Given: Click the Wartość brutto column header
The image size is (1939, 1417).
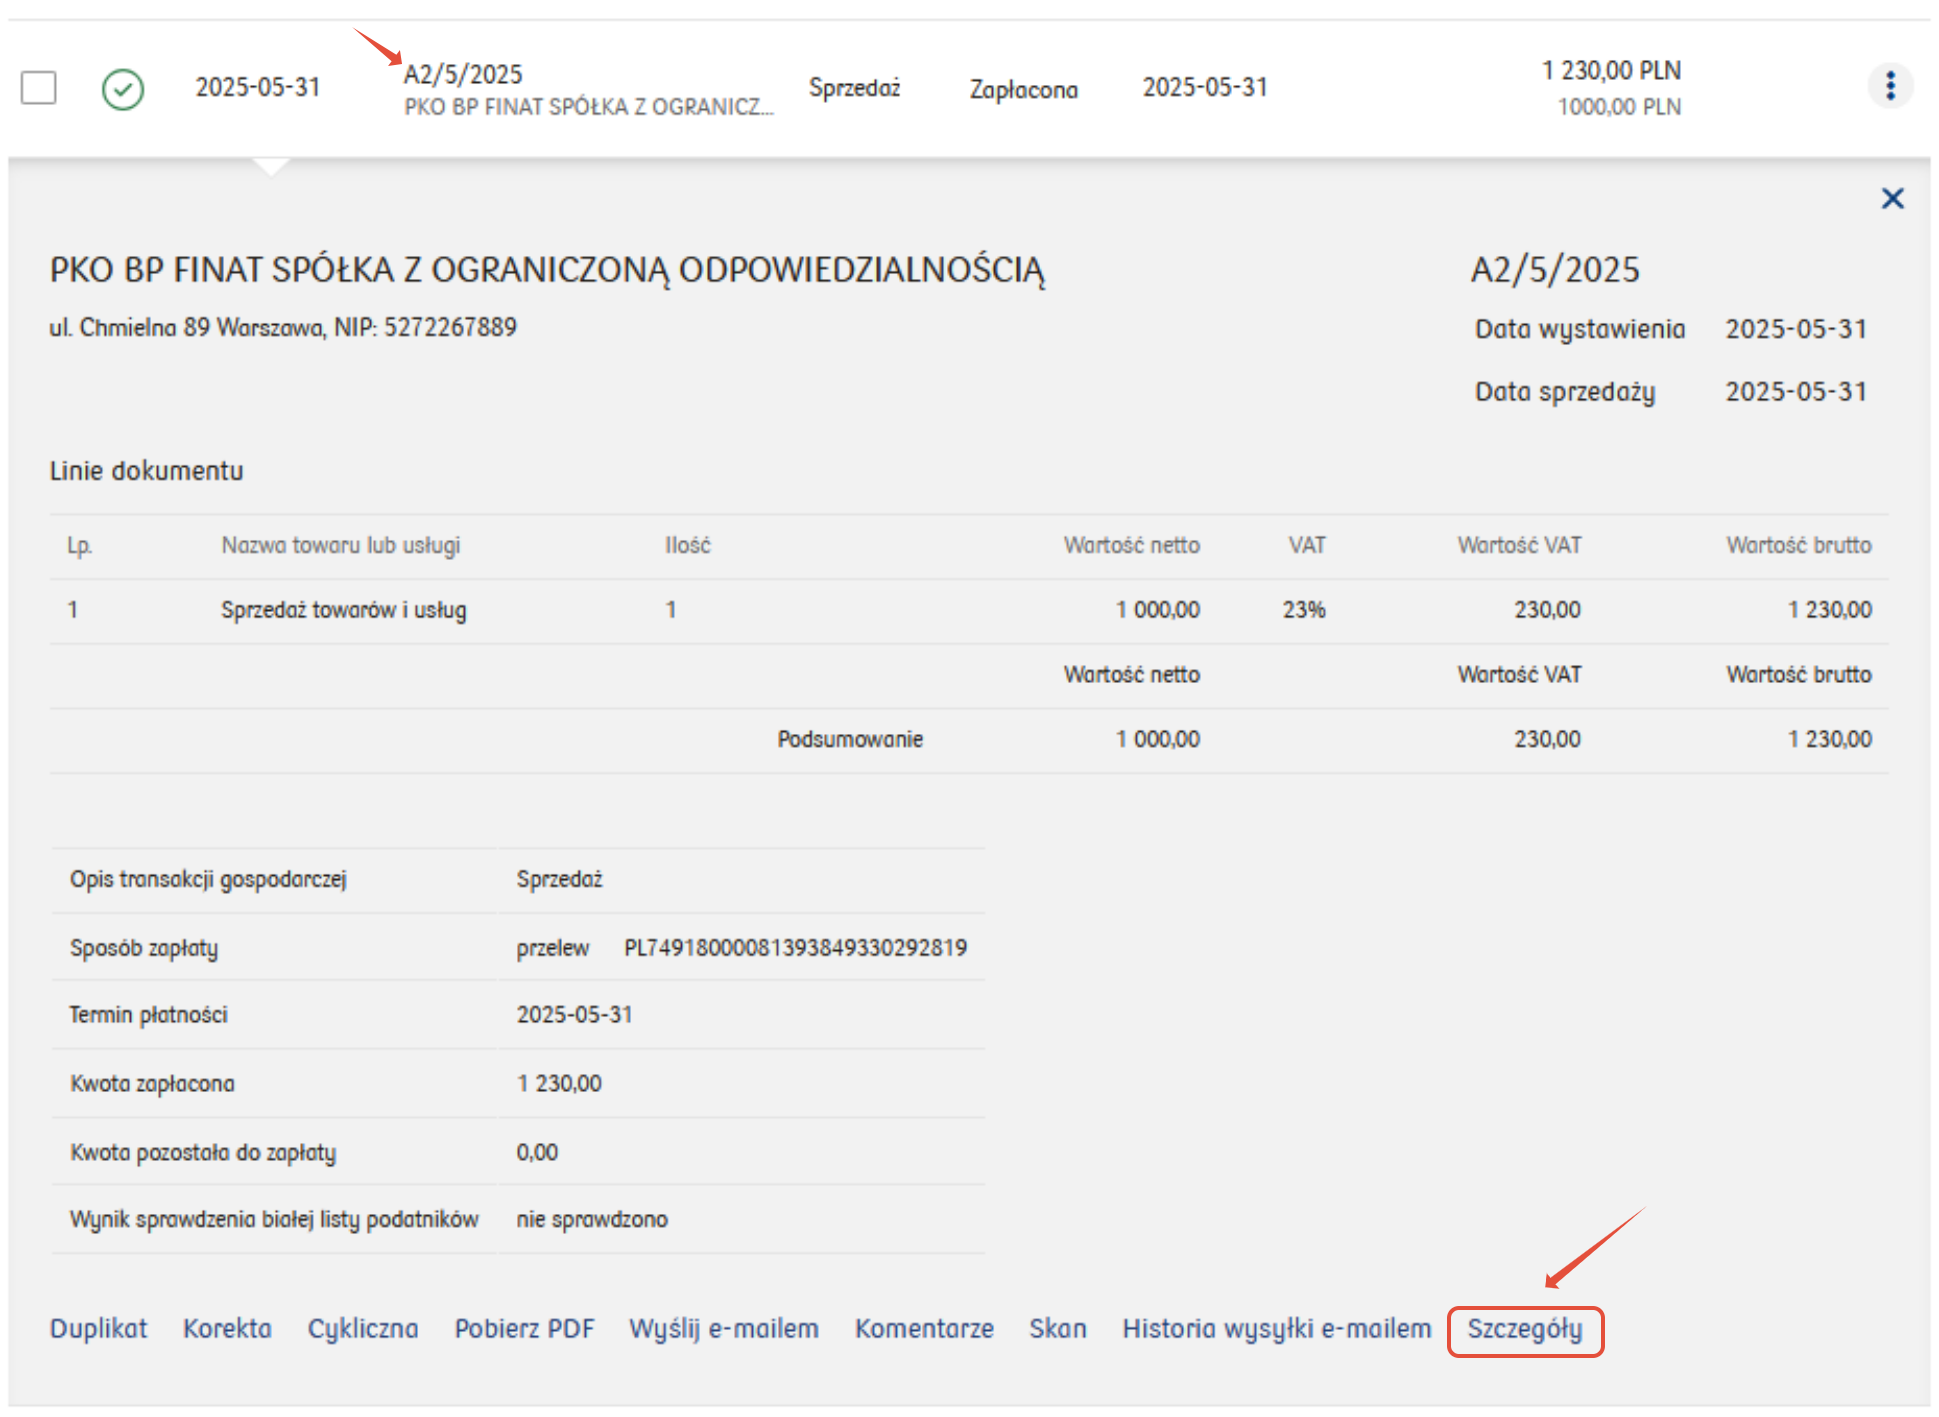Looking at the screenshot, I should (x=1797, y=545).
